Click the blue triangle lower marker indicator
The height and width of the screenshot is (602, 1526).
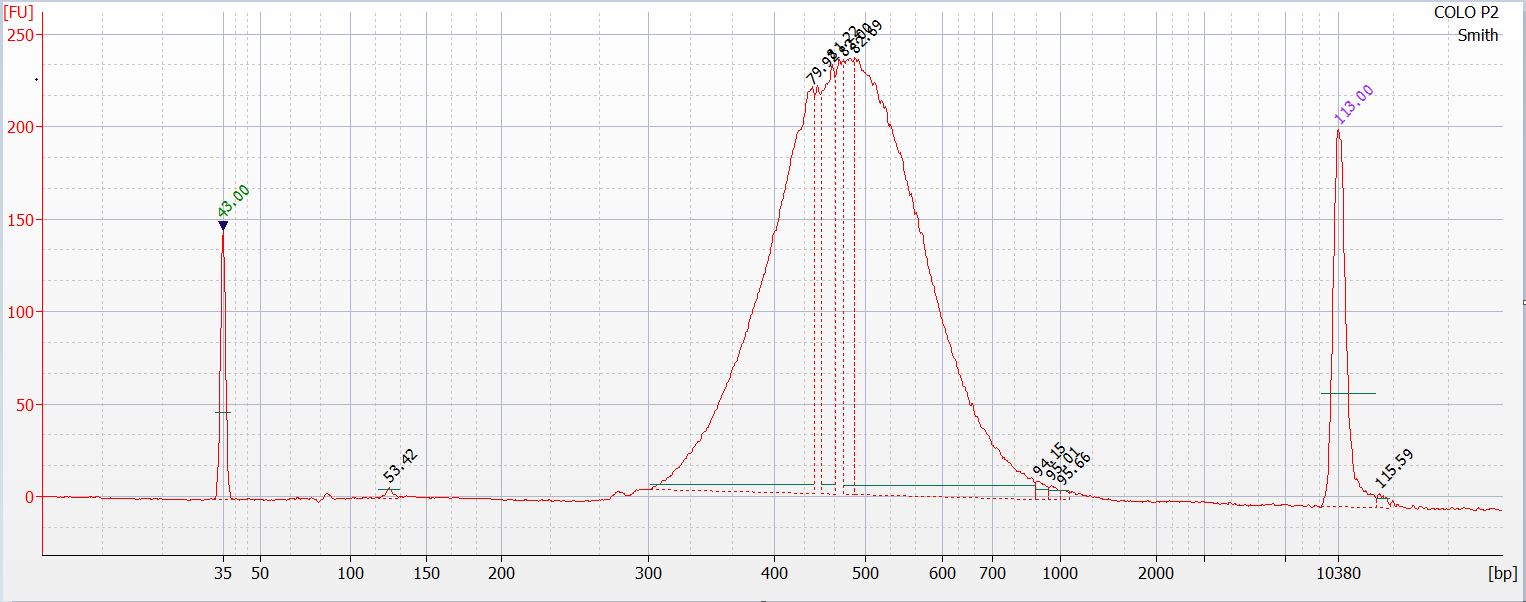click(223, 226)
